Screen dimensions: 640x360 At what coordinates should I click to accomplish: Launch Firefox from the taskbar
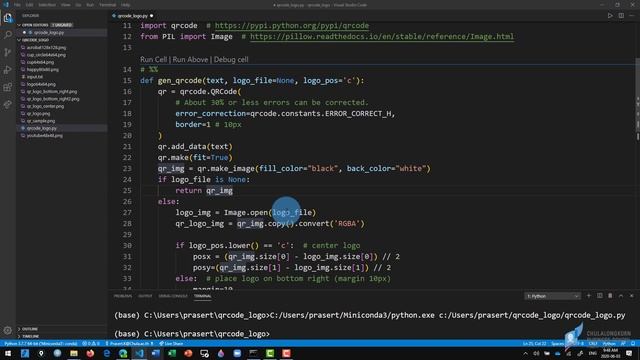90,353
